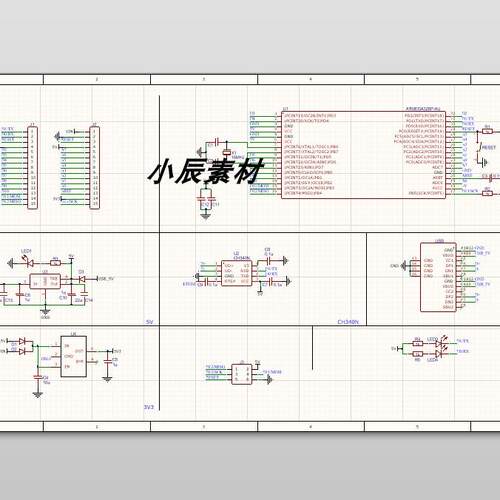This screenshot has height=500, width=500.
Task: Click the blue 3V3 section label
Action: pos(149,407)
